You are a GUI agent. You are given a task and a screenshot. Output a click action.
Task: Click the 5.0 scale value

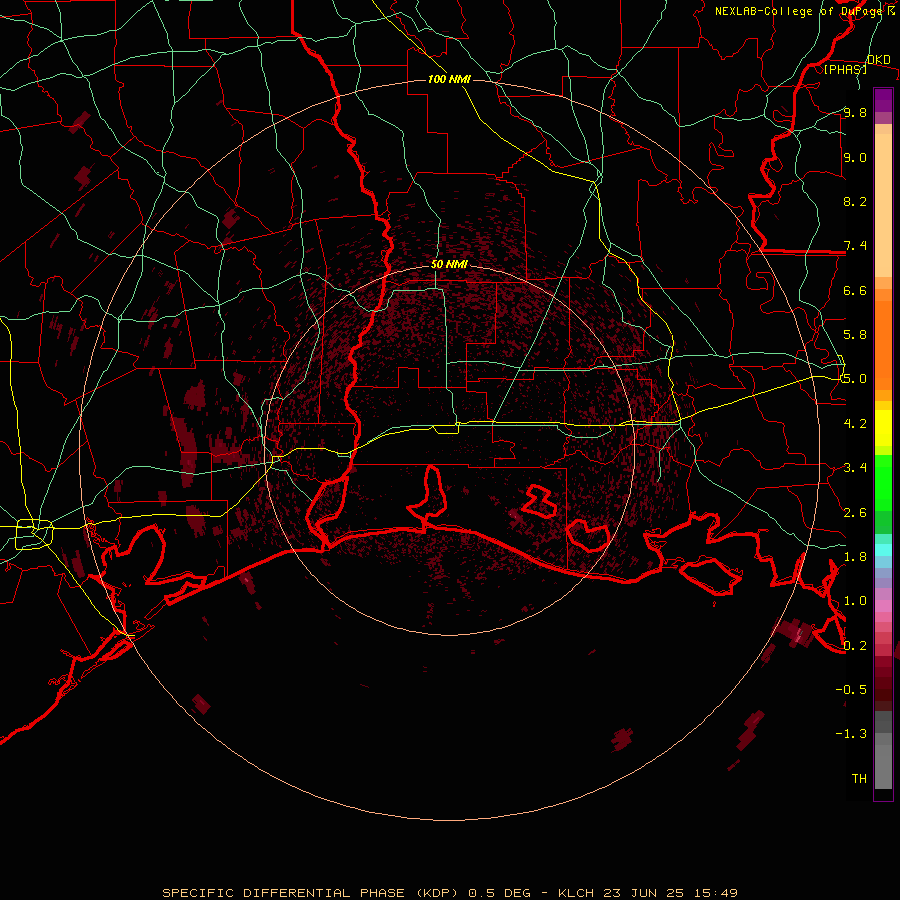pyautogui.click(x=855, y=379)
